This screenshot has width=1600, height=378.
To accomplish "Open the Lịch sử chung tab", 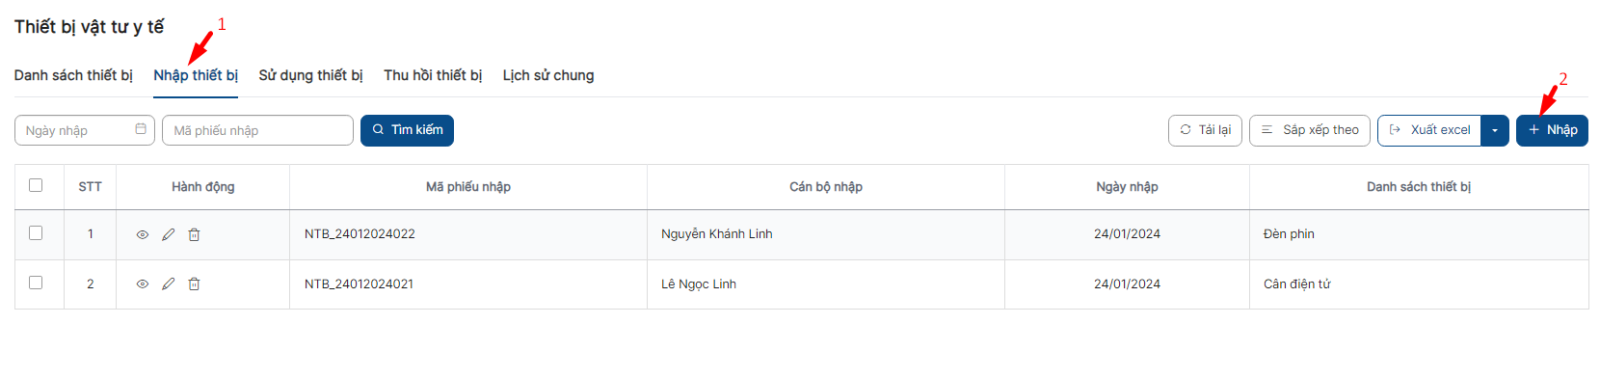I will coord(548,75).
